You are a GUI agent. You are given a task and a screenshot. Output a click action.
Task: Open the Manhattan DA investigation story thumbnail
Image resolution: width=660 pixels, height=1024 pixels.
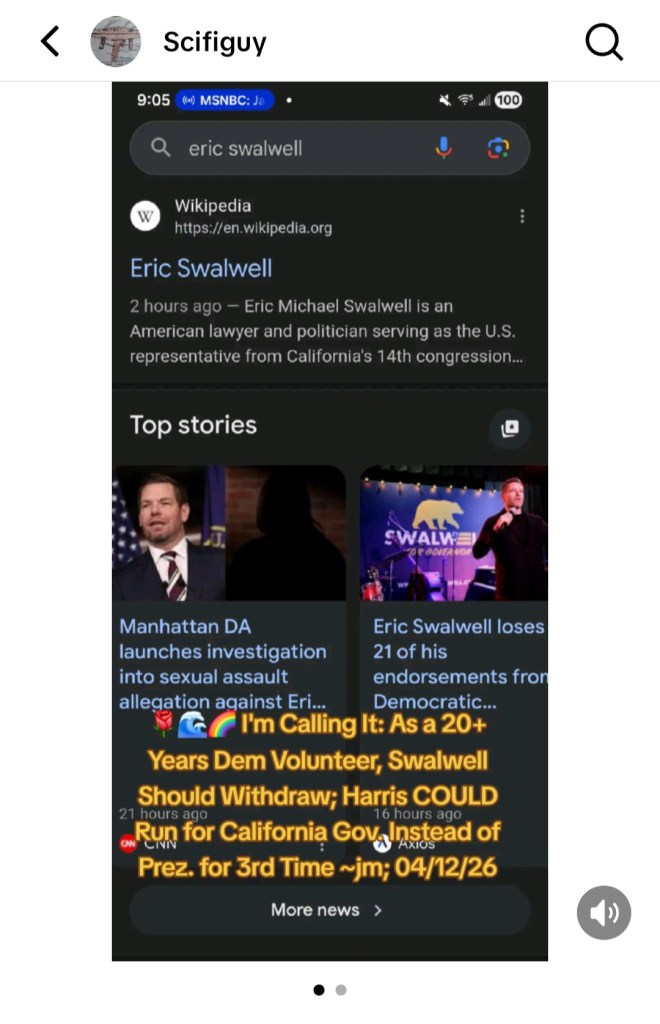point(229,533)
